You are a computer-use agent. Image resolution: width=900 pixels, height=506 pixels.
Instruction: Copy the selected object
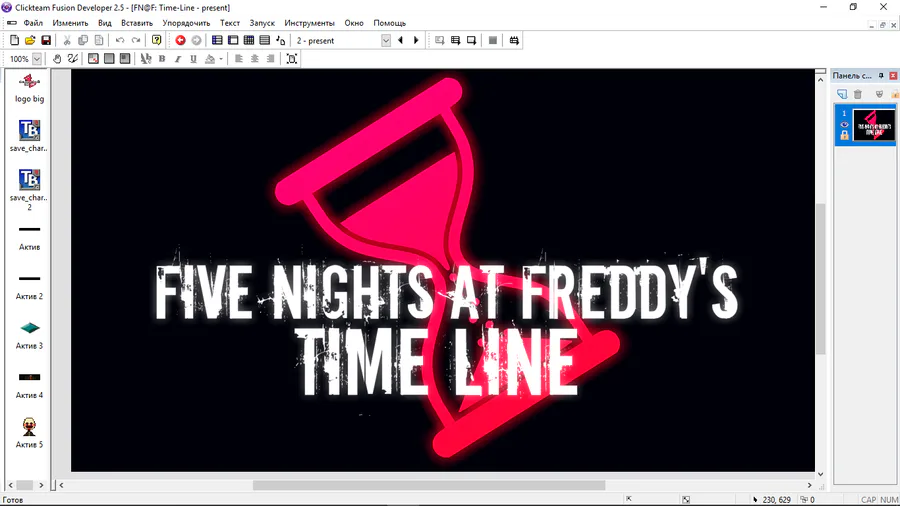coord(83,40)
